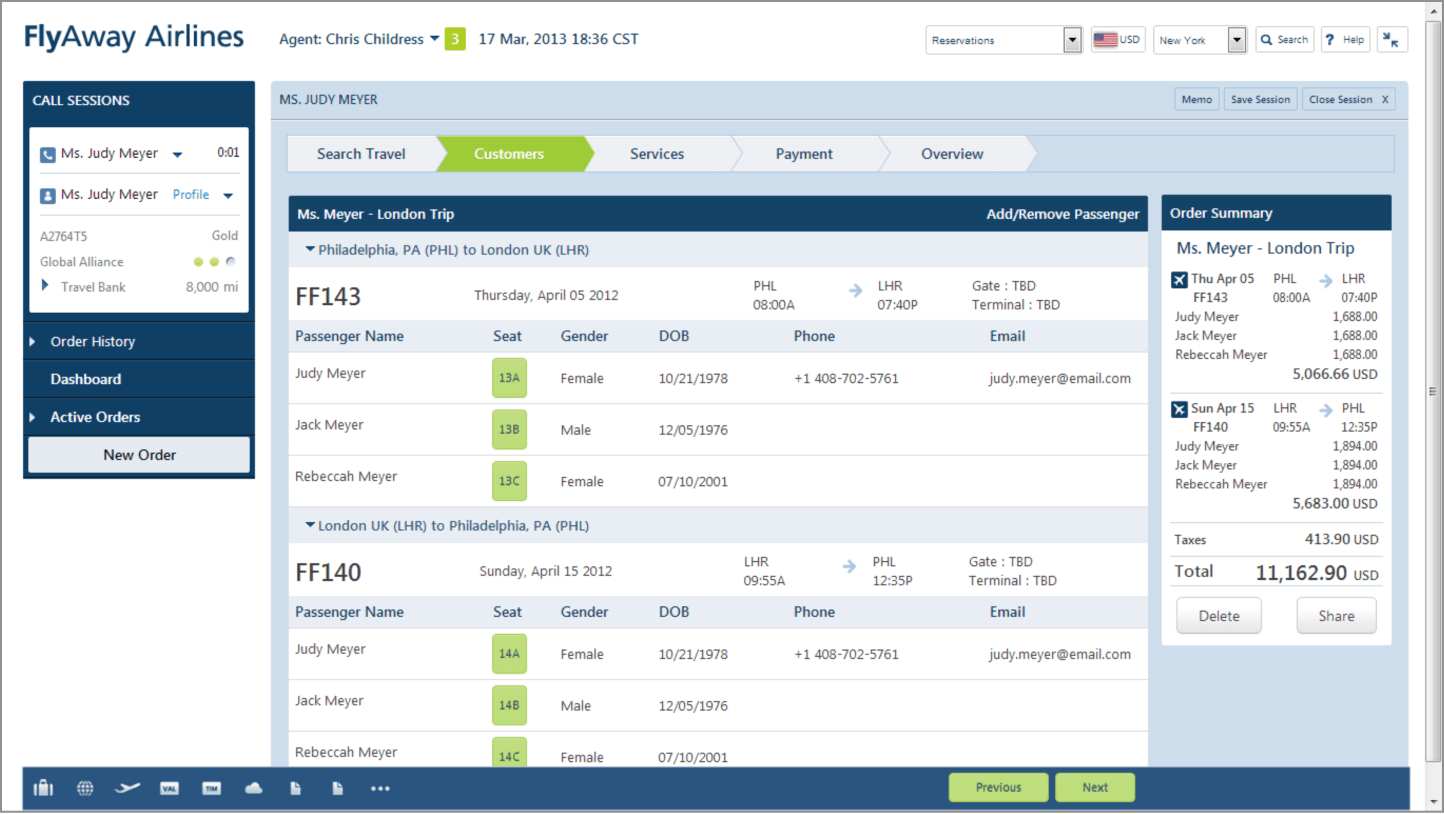Open the Reservations dropdown
This screenshot has width=1444, height=814.
tap(1004, 40)
